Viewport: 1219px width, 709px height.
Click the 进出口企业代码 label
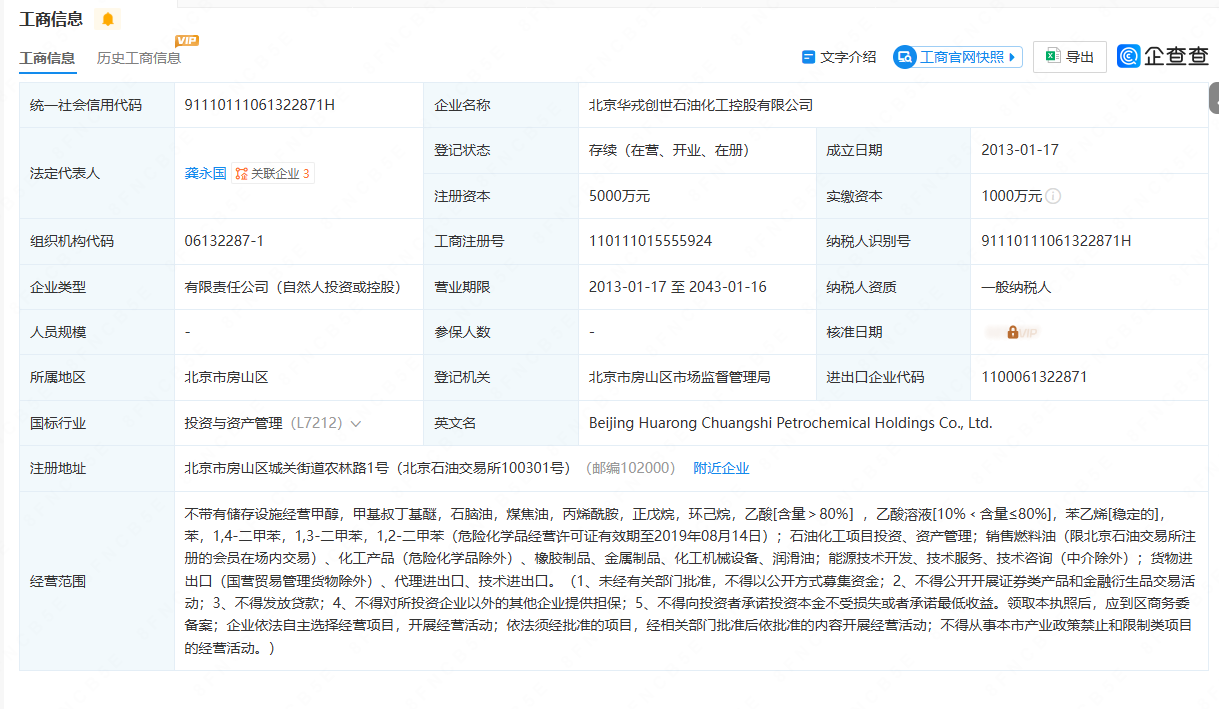click(x=875, y=378)
